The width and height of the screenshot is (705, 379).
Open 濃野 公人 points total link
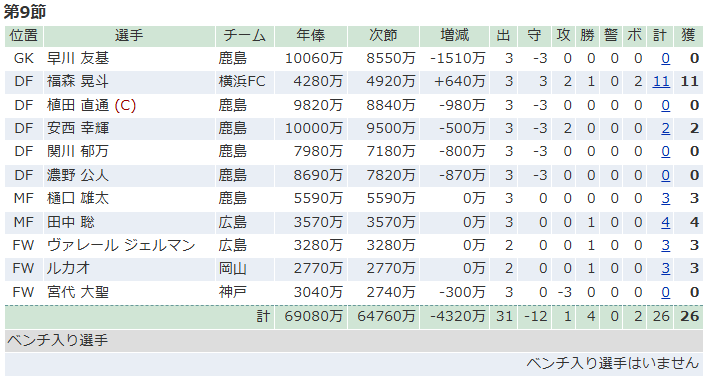click(x=665, y=175)
